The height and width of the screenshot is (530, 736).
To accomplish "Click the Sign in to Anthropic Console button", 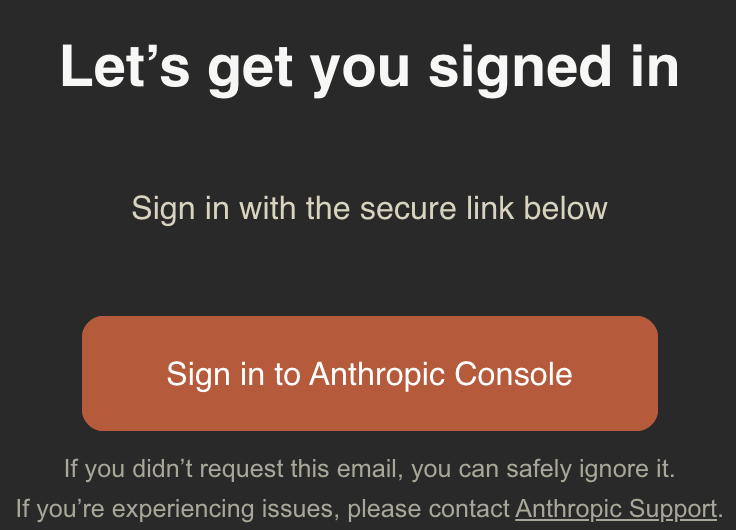I will [369, 374].
